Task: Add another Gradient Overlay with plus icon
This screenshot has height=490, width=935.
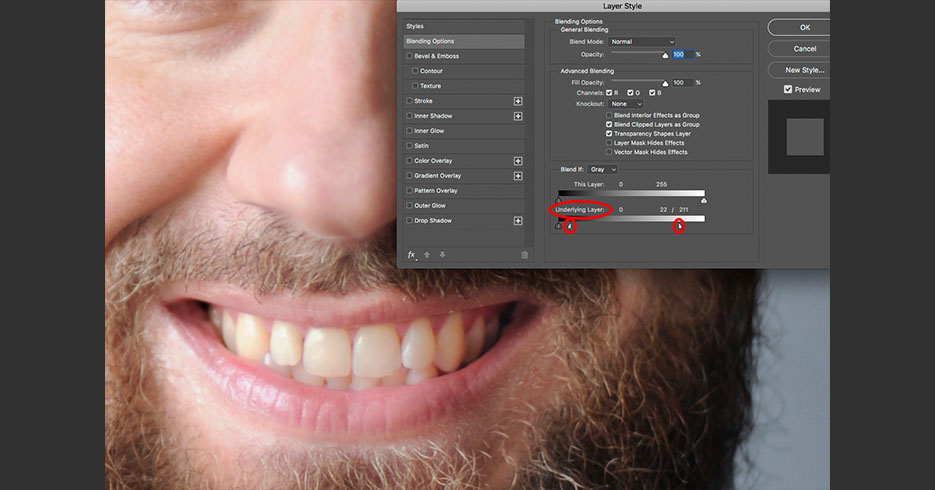Action: (518, 176)
